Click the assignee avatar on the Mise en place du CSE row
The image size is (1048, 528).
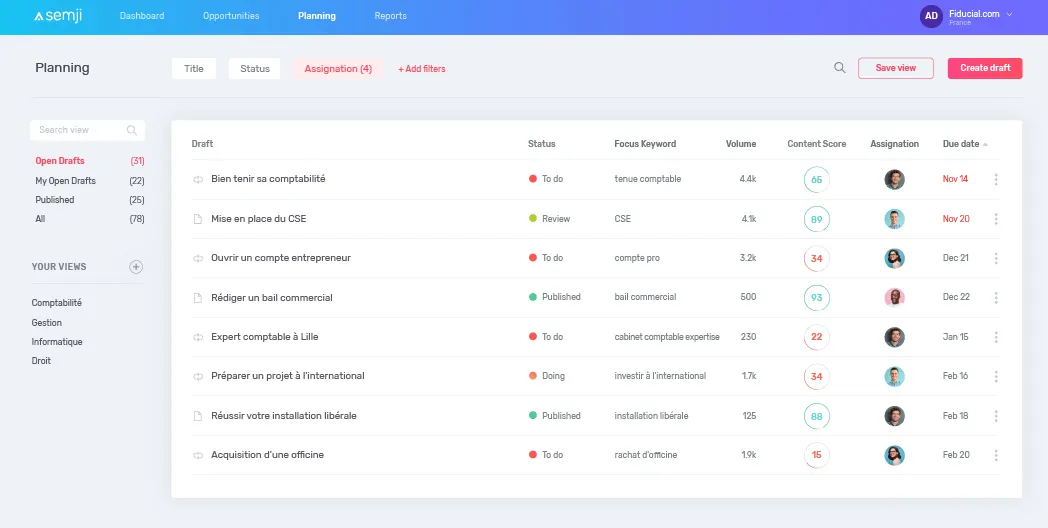pyautogui.click(x=894, y=219)
